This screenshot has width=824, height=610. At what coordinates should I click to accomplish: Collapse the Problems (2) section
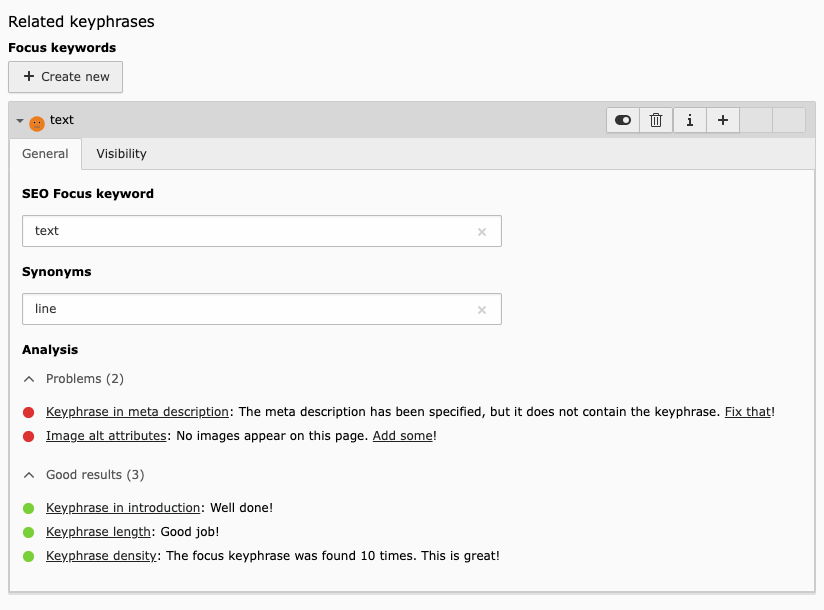pyautogui.click(x=29, y=379)
